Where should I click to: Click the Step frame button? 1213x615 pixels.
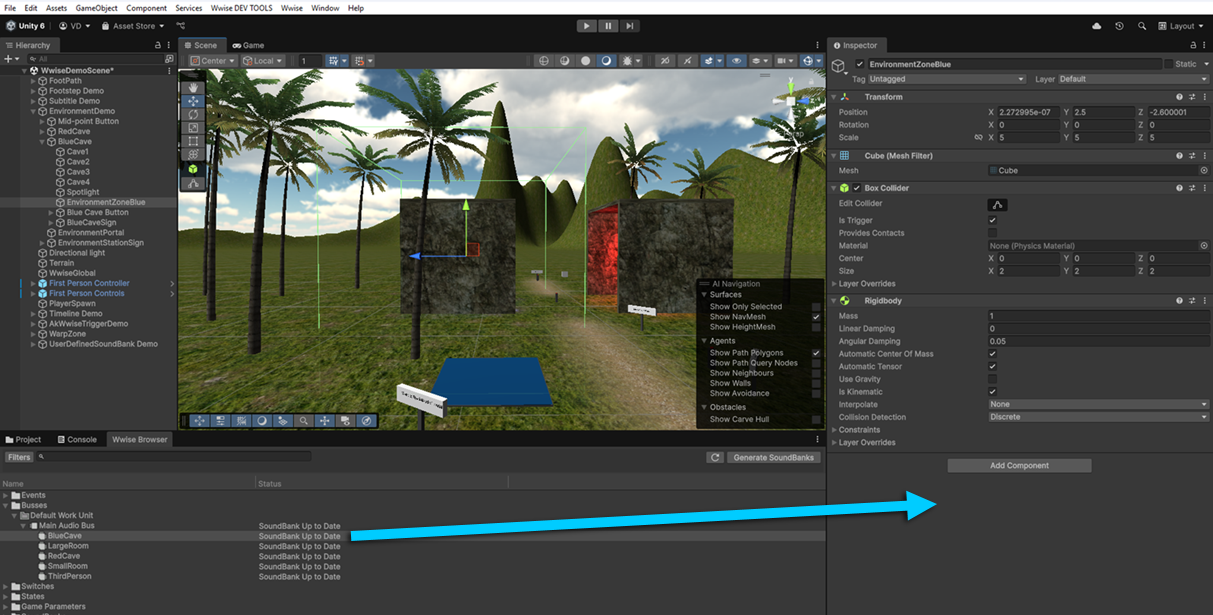tap(629, 26)
